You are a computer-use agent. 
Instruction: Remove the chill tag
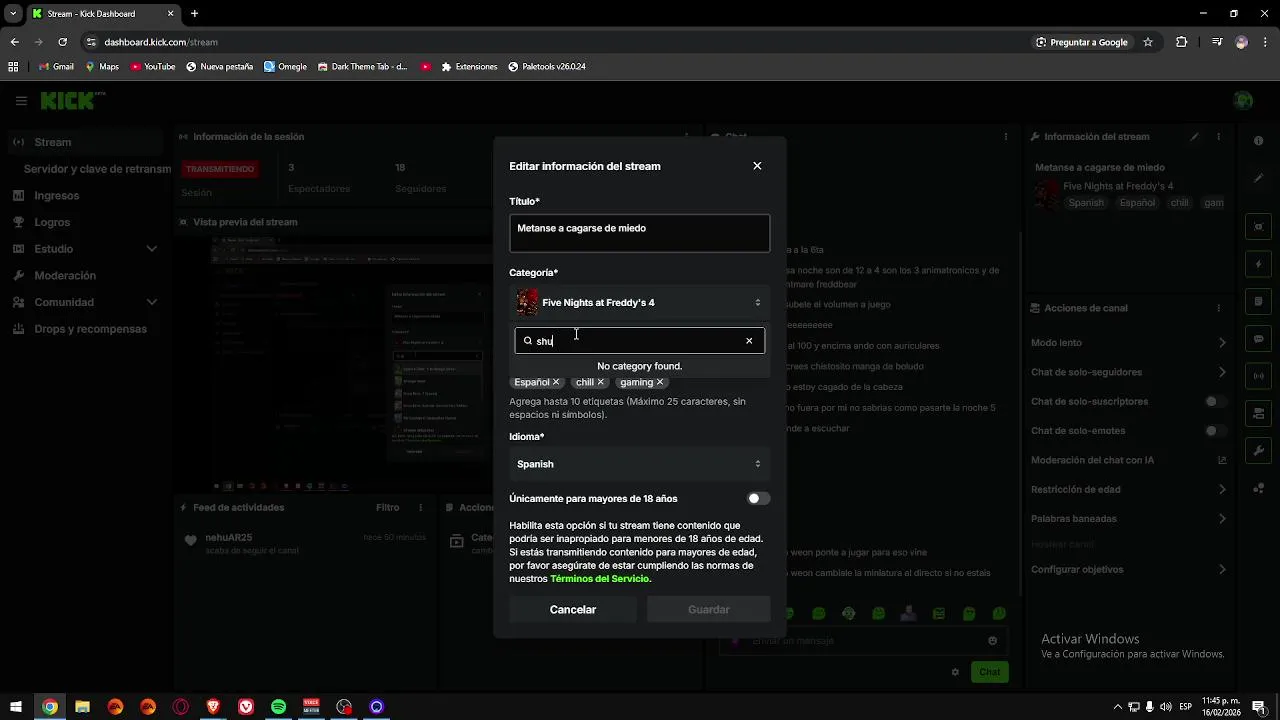(x=600, y=382)
